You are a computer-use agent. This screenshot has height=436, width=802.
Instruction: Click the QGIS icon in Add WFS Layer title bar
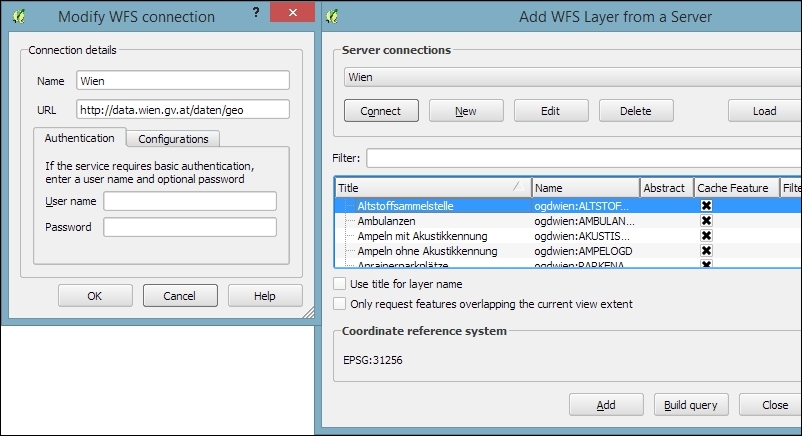(332, 16)
